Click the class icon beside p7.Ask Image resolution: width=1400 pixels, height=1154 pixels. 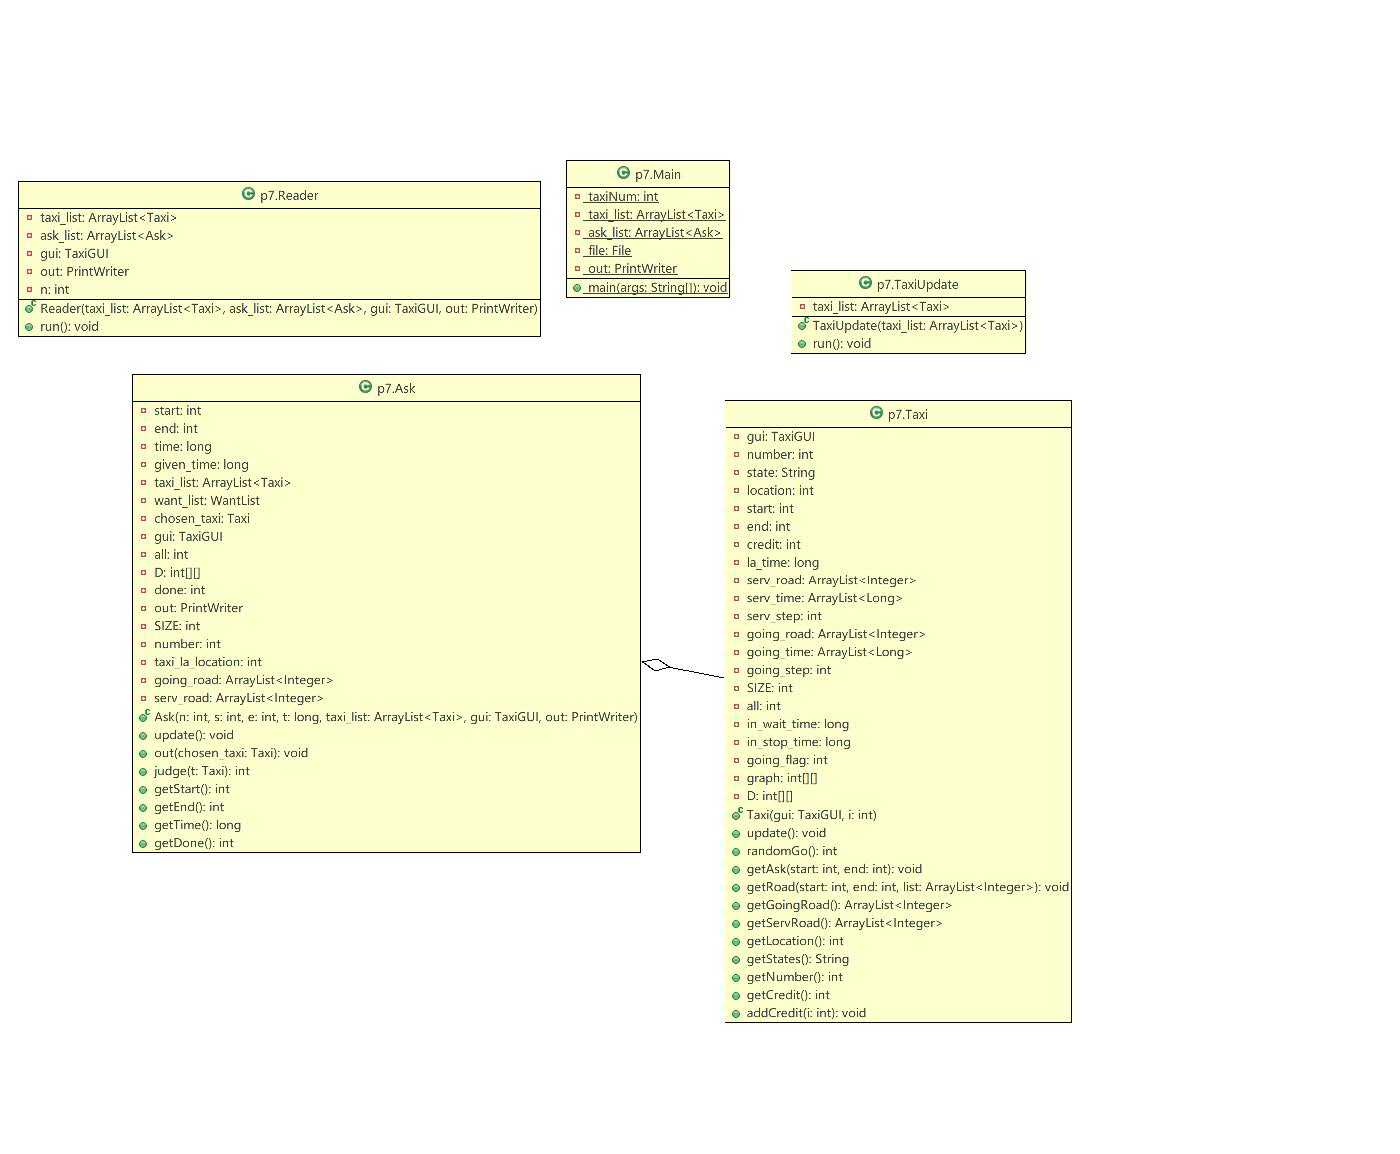click(365, 387)
